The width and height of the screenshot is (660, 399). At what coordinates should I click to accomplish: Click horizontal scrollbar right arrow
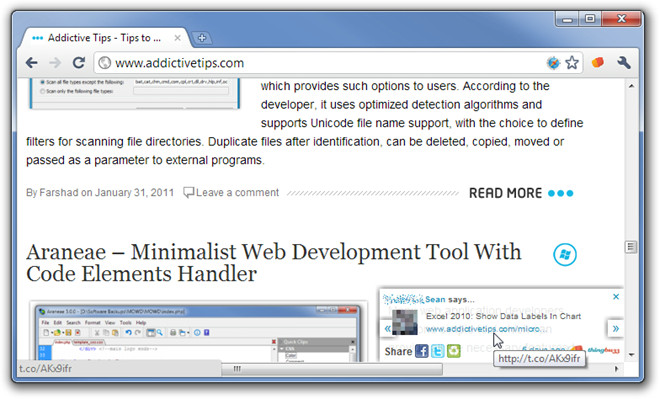617,369
